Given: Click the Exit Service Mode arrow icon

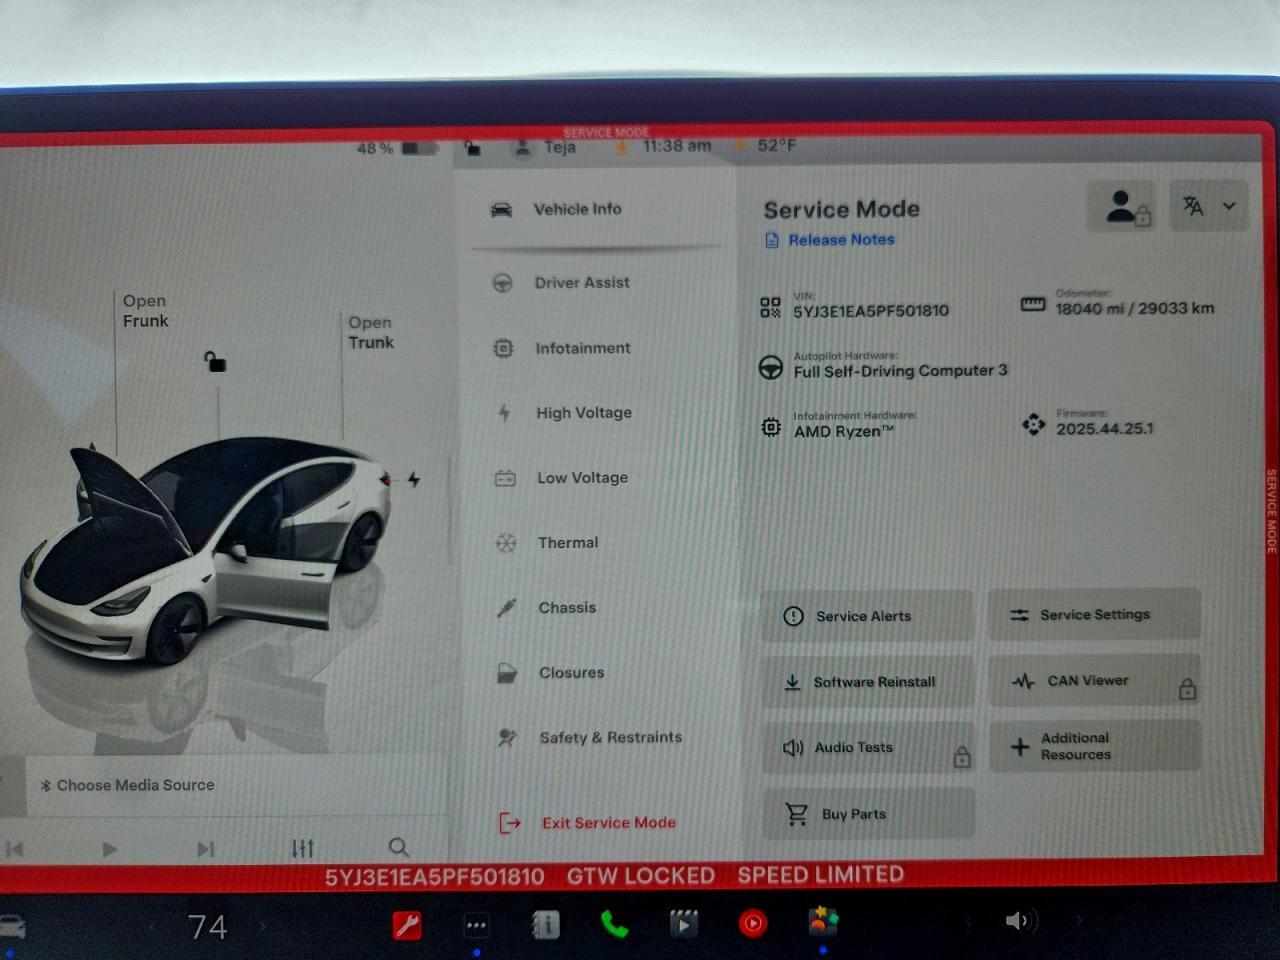Looking at the screenshot, I should 510,824.
